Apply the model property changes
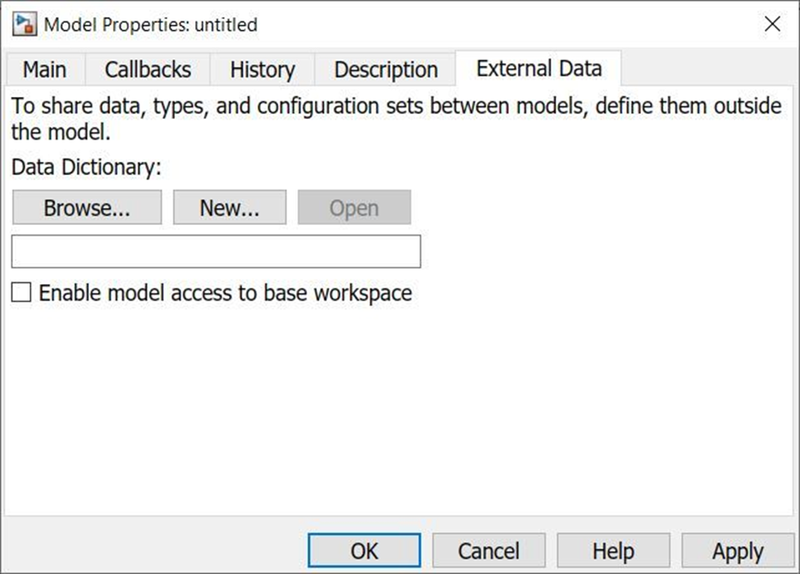The height and width of the screenshot is (574, 800). 738,551
